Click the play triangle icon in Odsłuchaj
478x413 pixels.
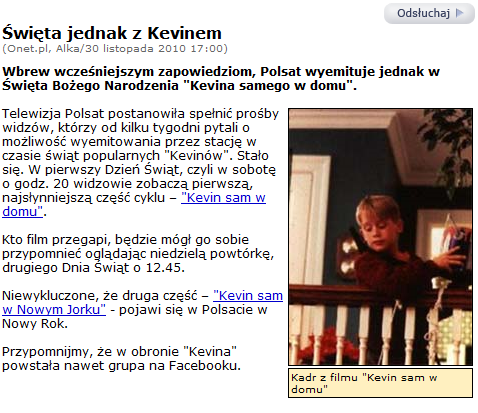(x=460, y=13)
